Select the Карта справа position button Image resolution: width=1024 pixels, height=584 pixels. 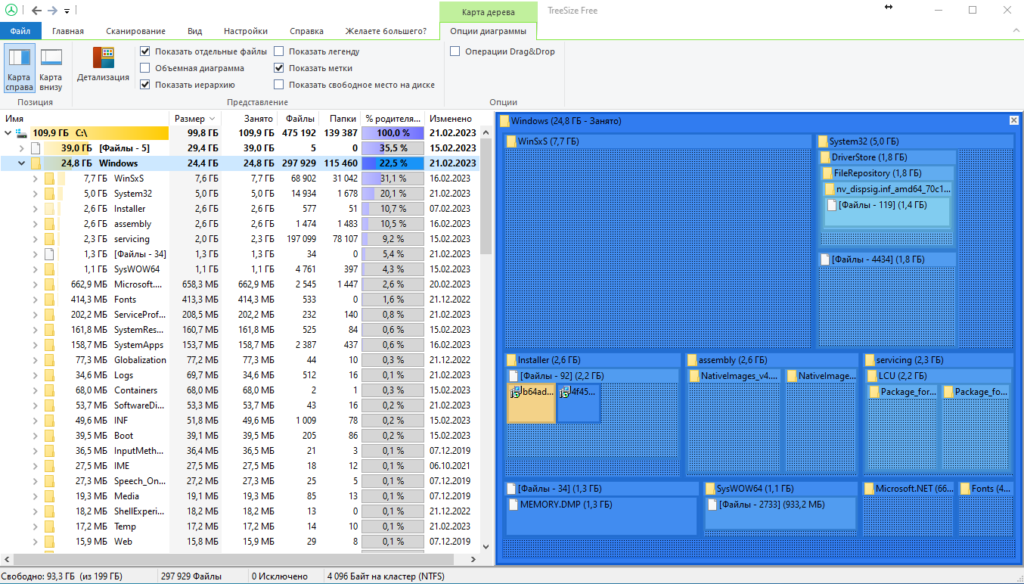[19, 69]
